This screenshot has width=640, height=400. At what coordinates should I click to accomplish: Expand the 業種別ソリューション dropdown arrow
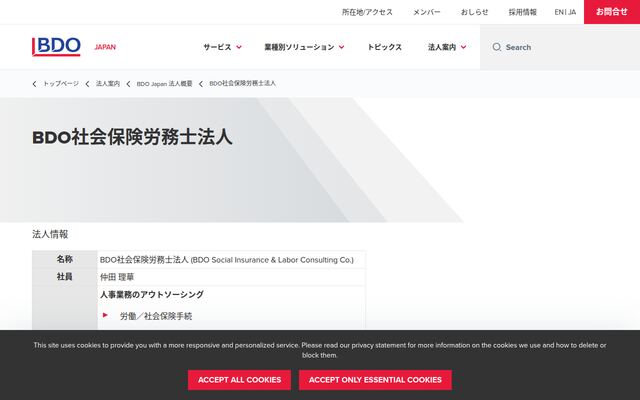(341, 47)
